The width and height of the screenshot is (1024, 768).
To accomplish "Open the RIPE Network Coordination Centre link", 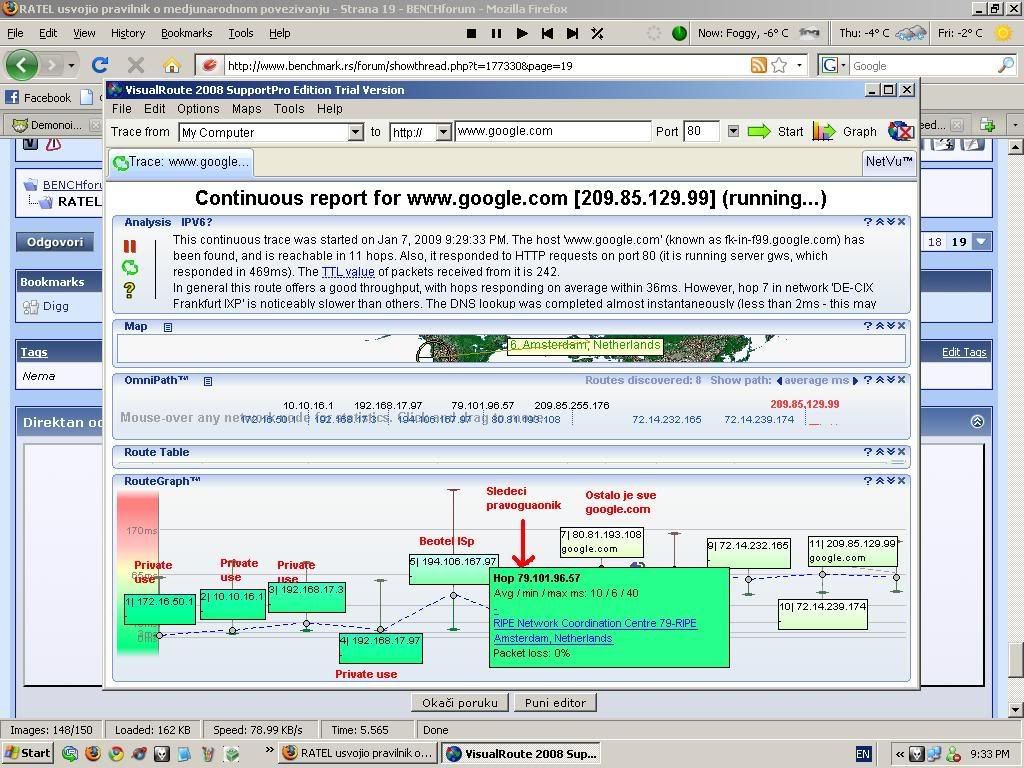I will [x=595, y=623].
